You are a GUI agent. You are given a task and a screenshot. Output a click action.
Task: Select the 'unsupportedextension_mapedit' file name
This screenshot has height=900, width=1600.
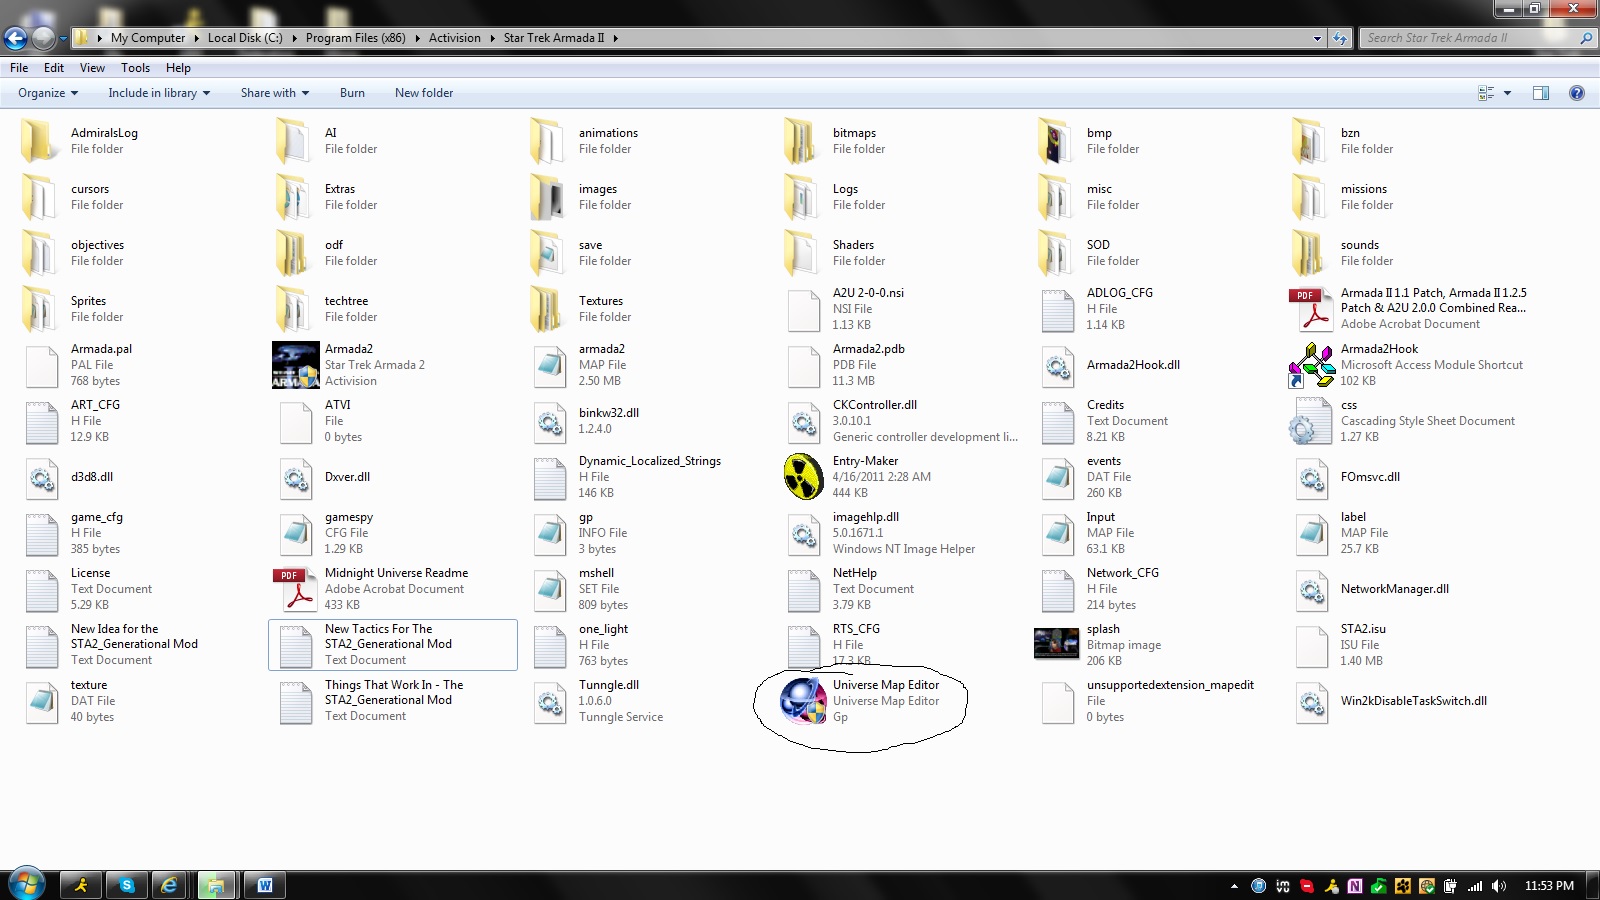[1170, 685]
